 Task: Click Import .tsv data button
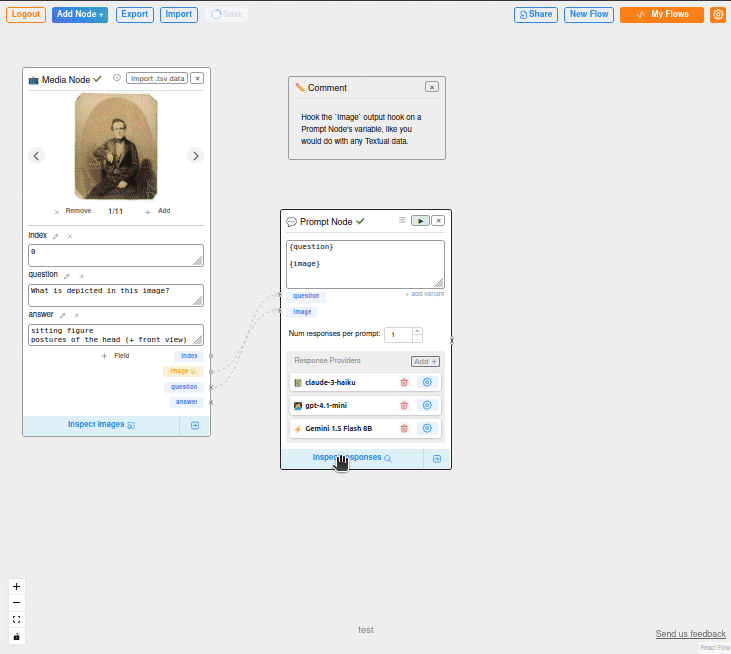[x=157, y=78]
